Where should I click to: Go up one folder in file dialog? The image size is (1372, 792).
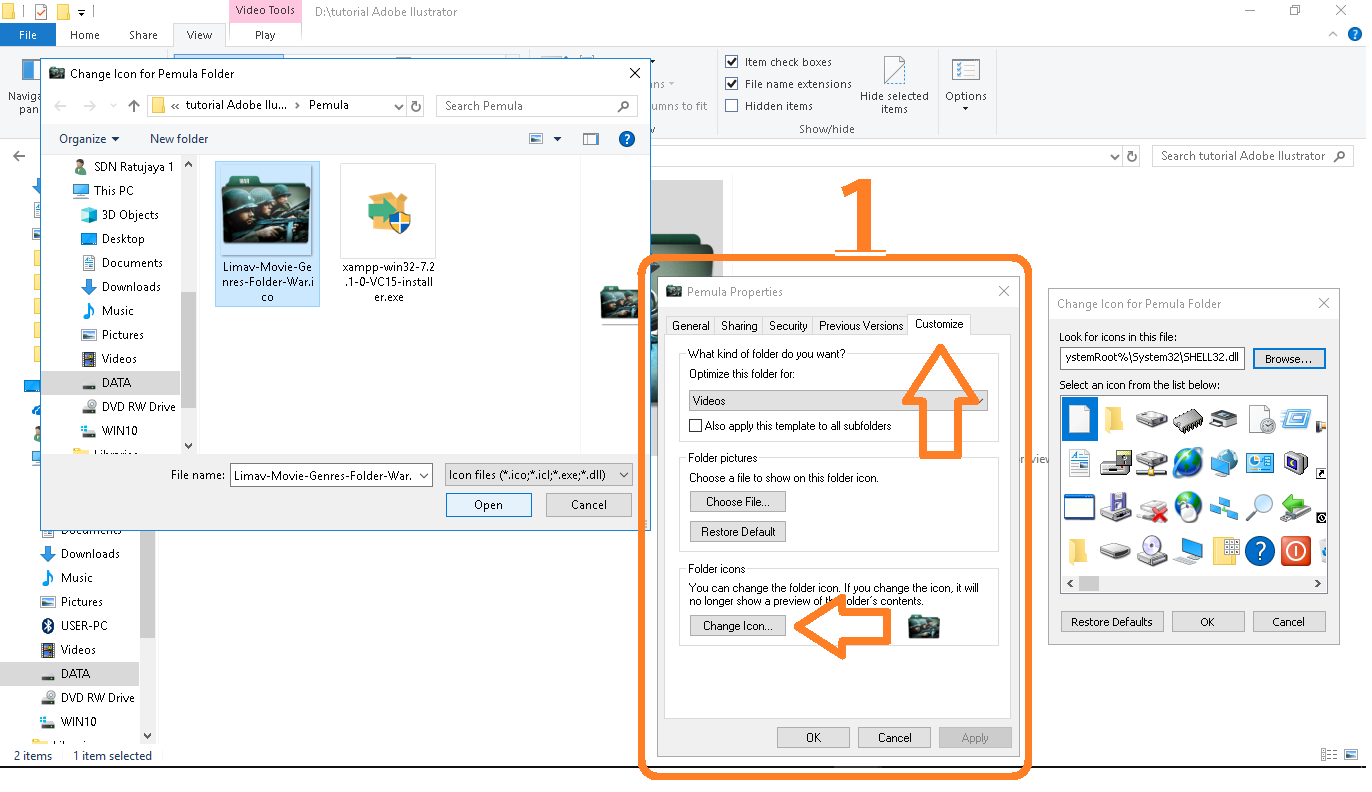coord(134,106)
